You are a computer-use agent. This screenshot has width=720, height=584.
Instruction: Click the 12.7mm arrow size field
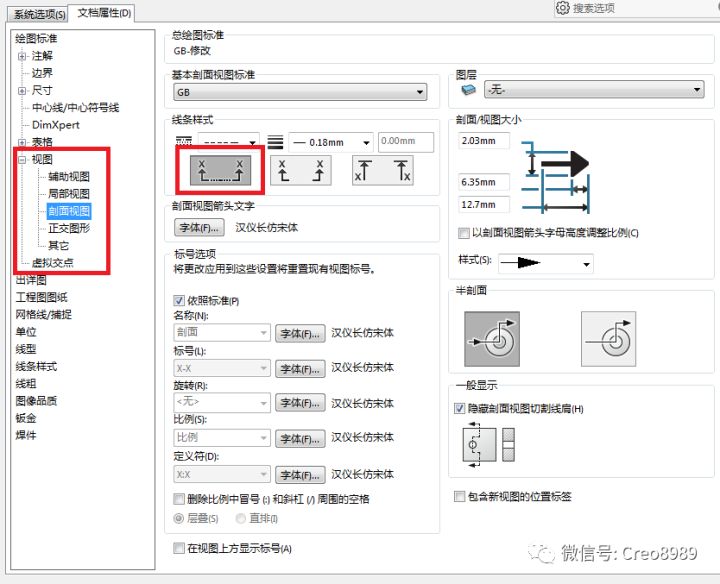pyautogui.click(x=484, y=204)
